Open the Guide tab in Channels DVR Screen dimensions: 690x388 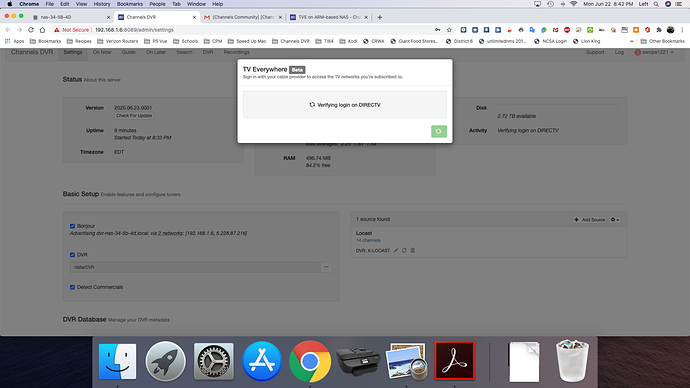coord(128,52)
